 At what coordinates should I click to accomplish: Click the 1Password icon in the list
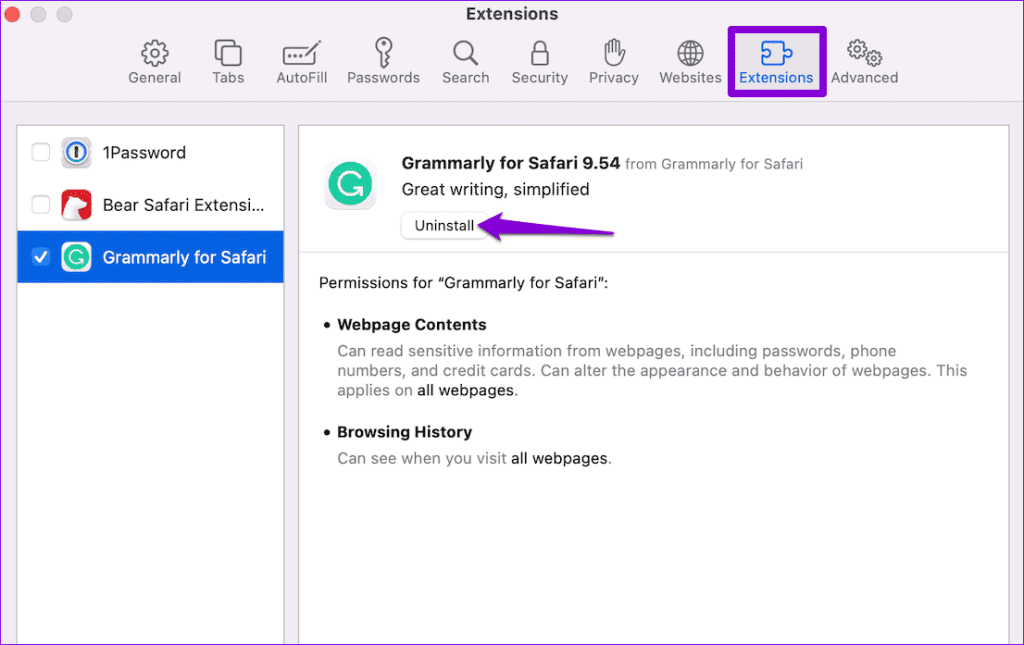pyautogui.click(x=76, y=152)
